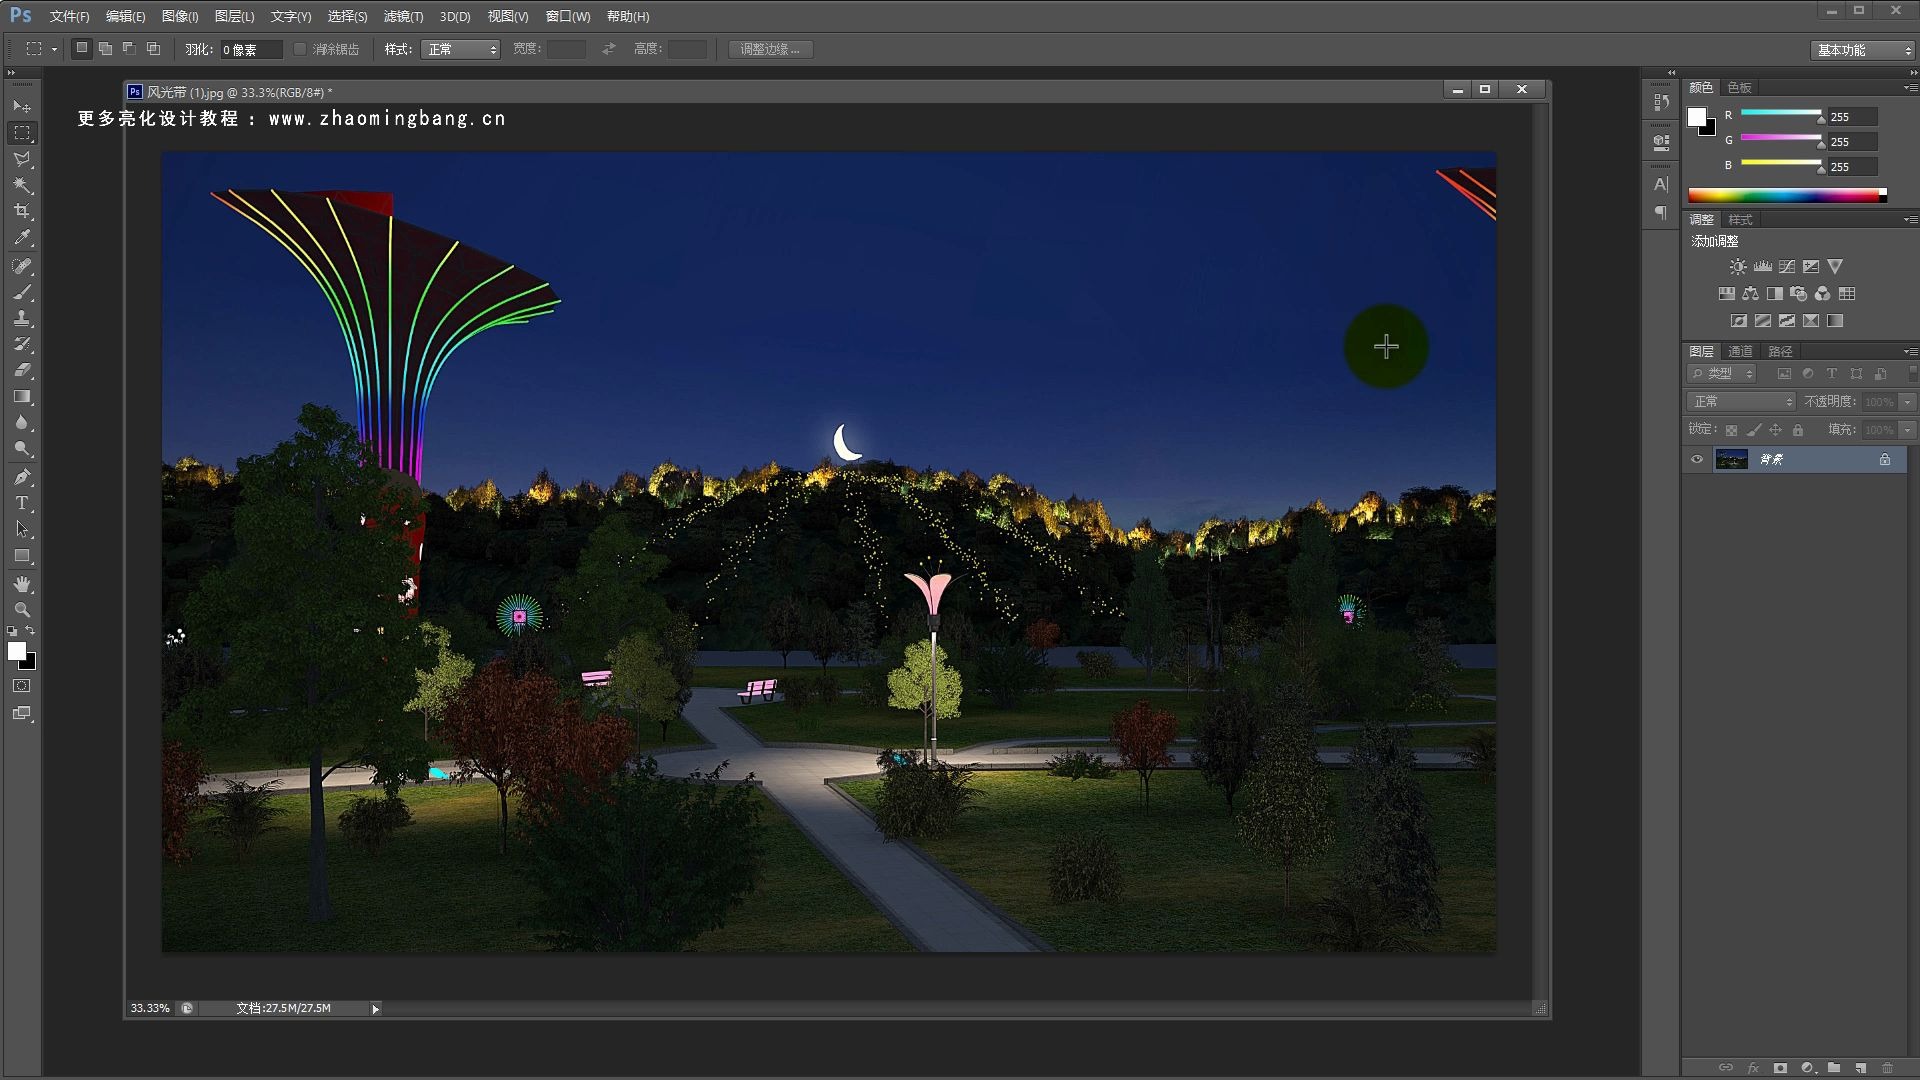Viewport: 1920px width, 1080px height.
Task: Open the layer blend mode 正常 dropdown
Action: pyautogui.click(x=1743, y=401)
